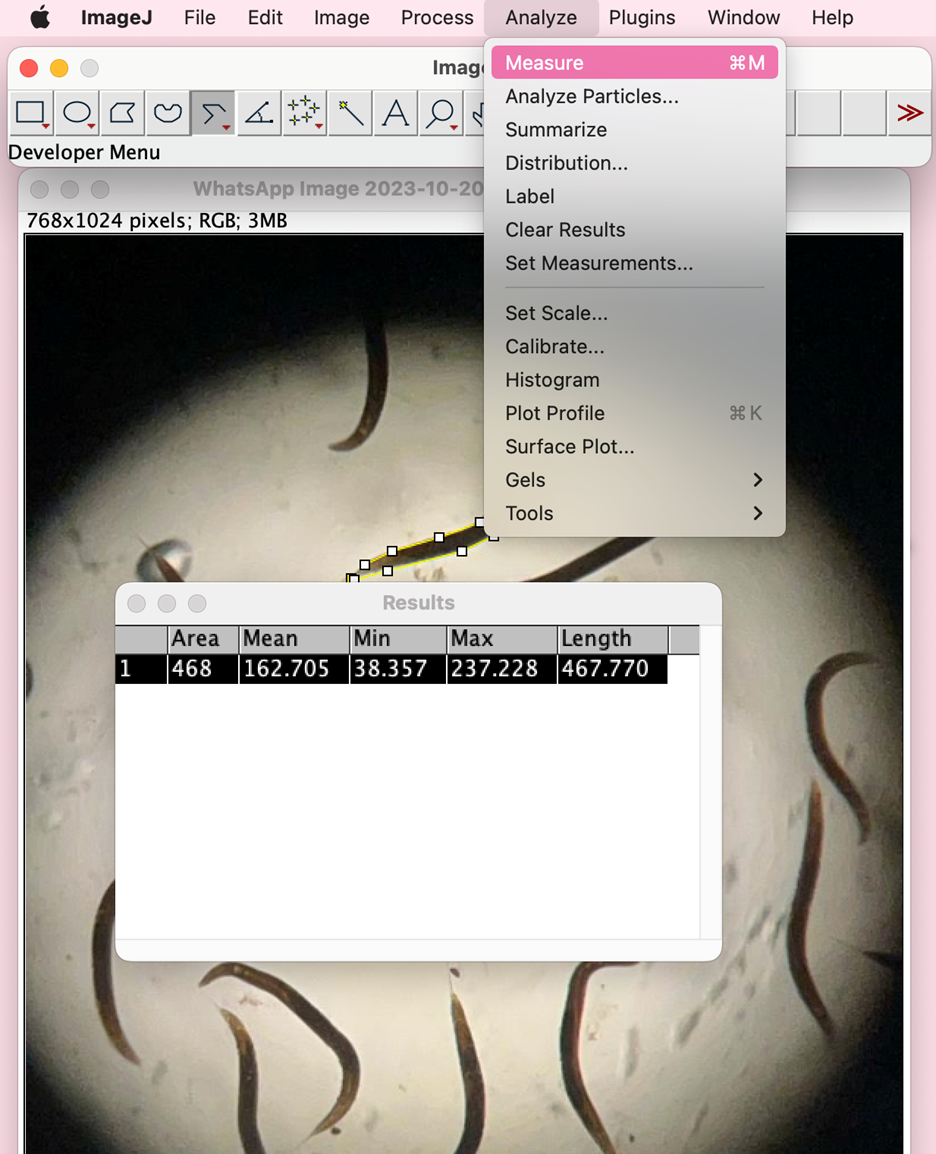Image resolution: width=936 pixels, height=1154 pixels.
Task: Select the Magnifying glass tool
Action: point(442,113)
